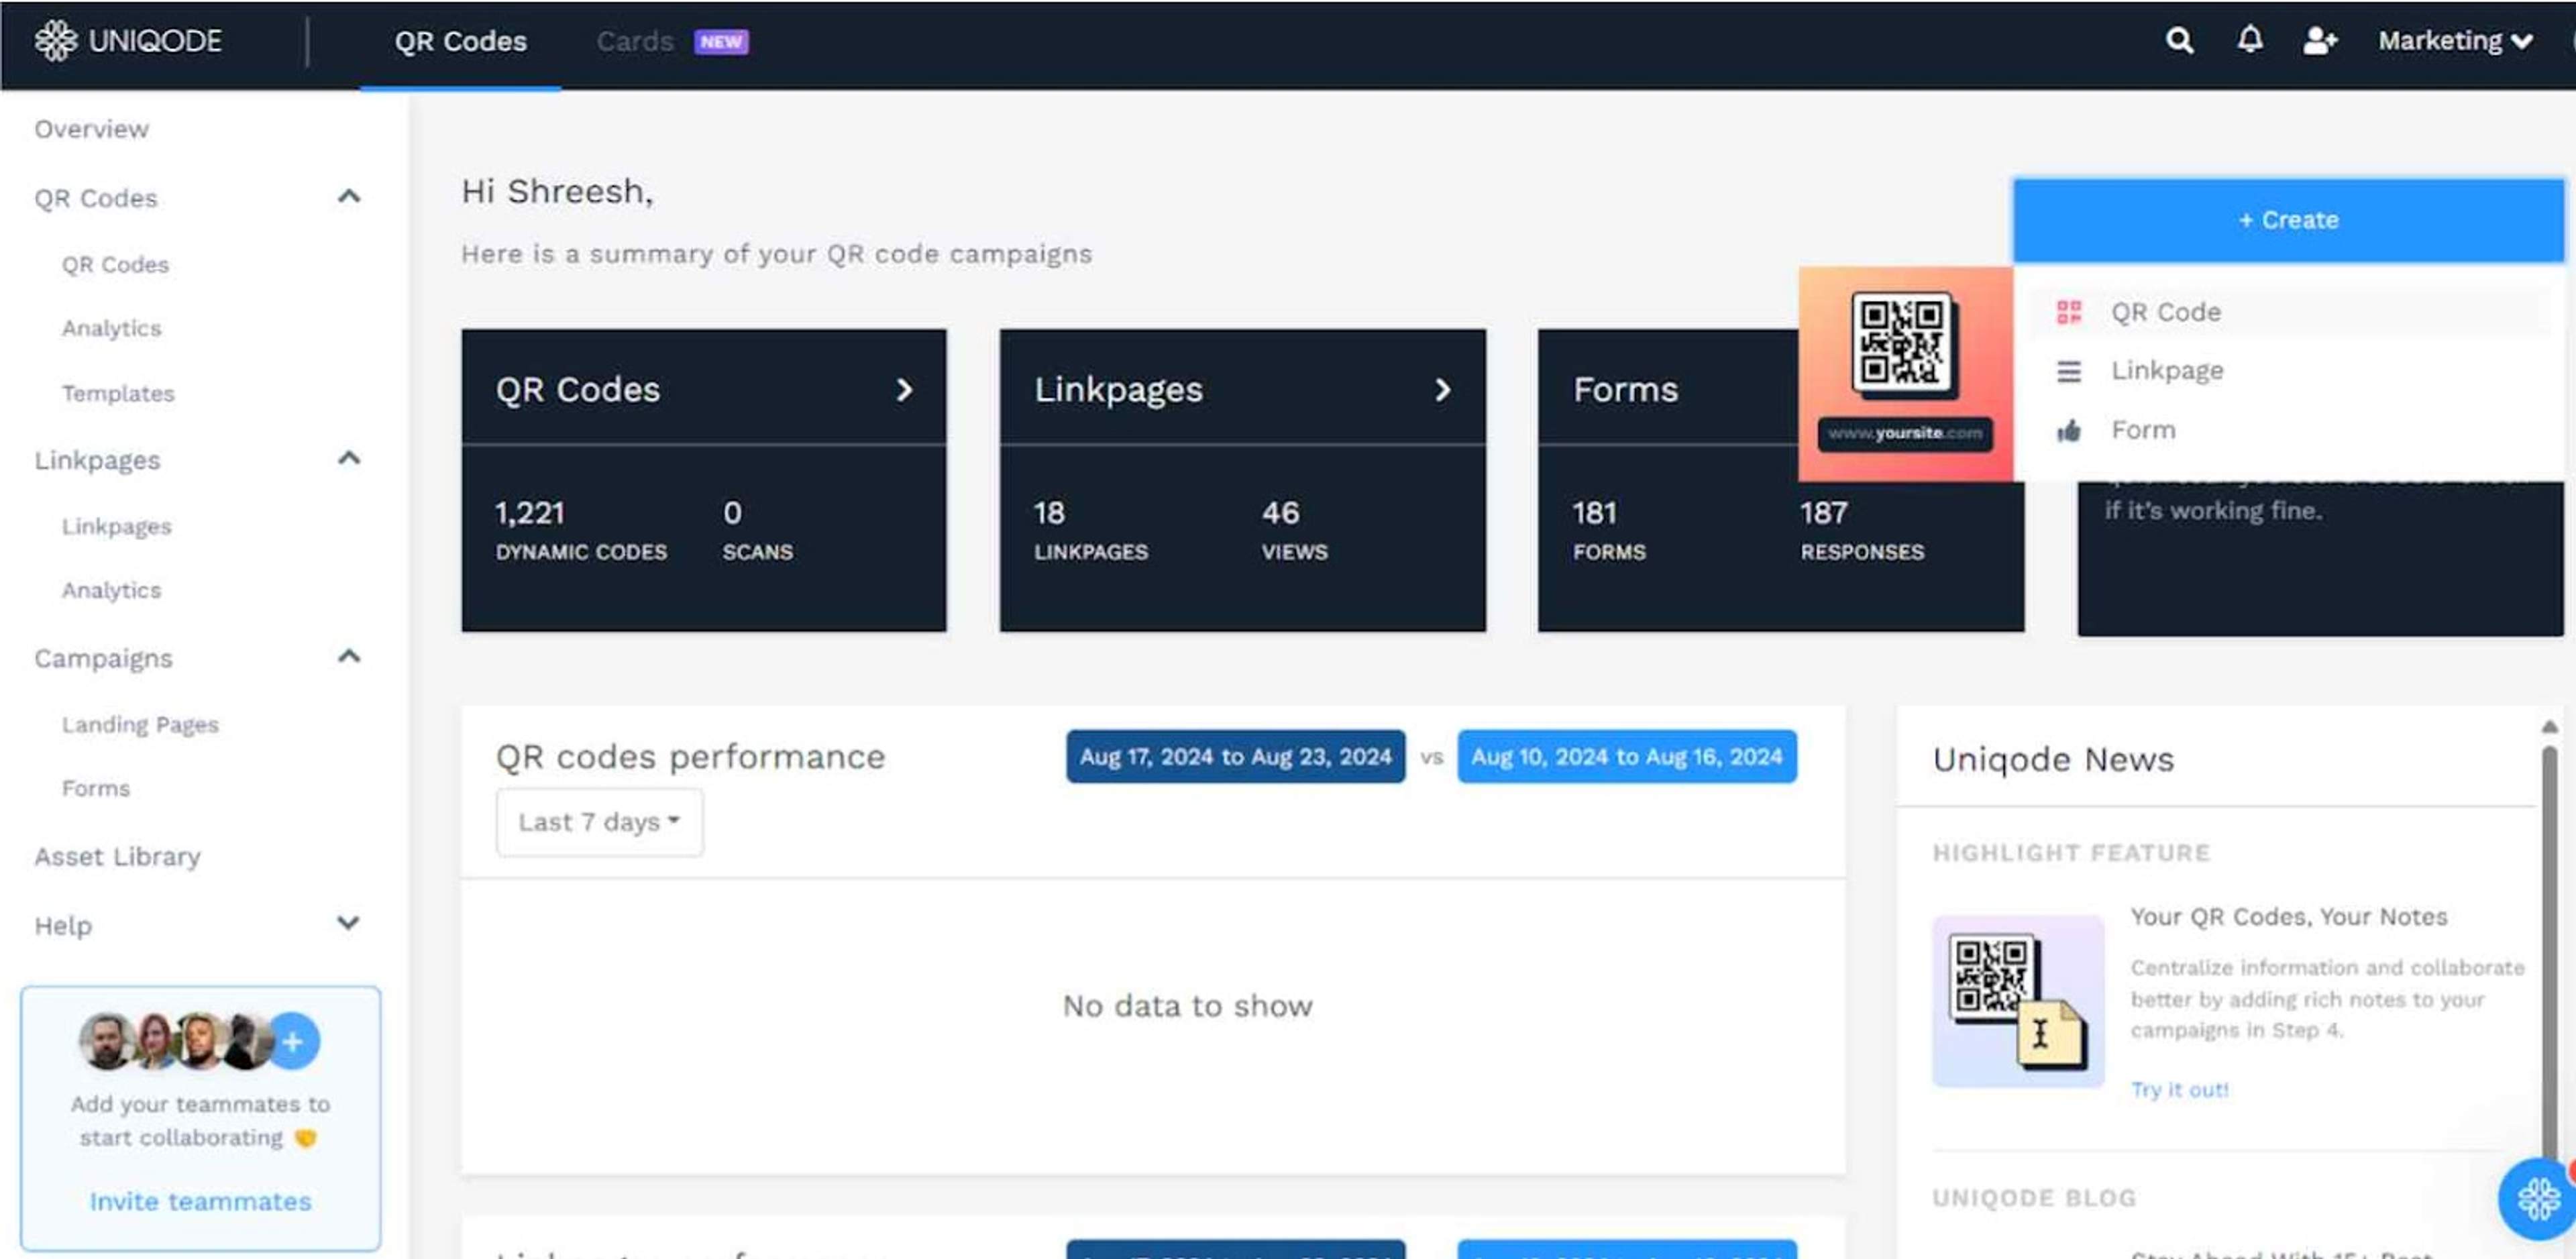Viewport: 2576px width, 1259px height.
Task: Collapse the Campaigns sidebar section
Action: [x=348, y=657]
